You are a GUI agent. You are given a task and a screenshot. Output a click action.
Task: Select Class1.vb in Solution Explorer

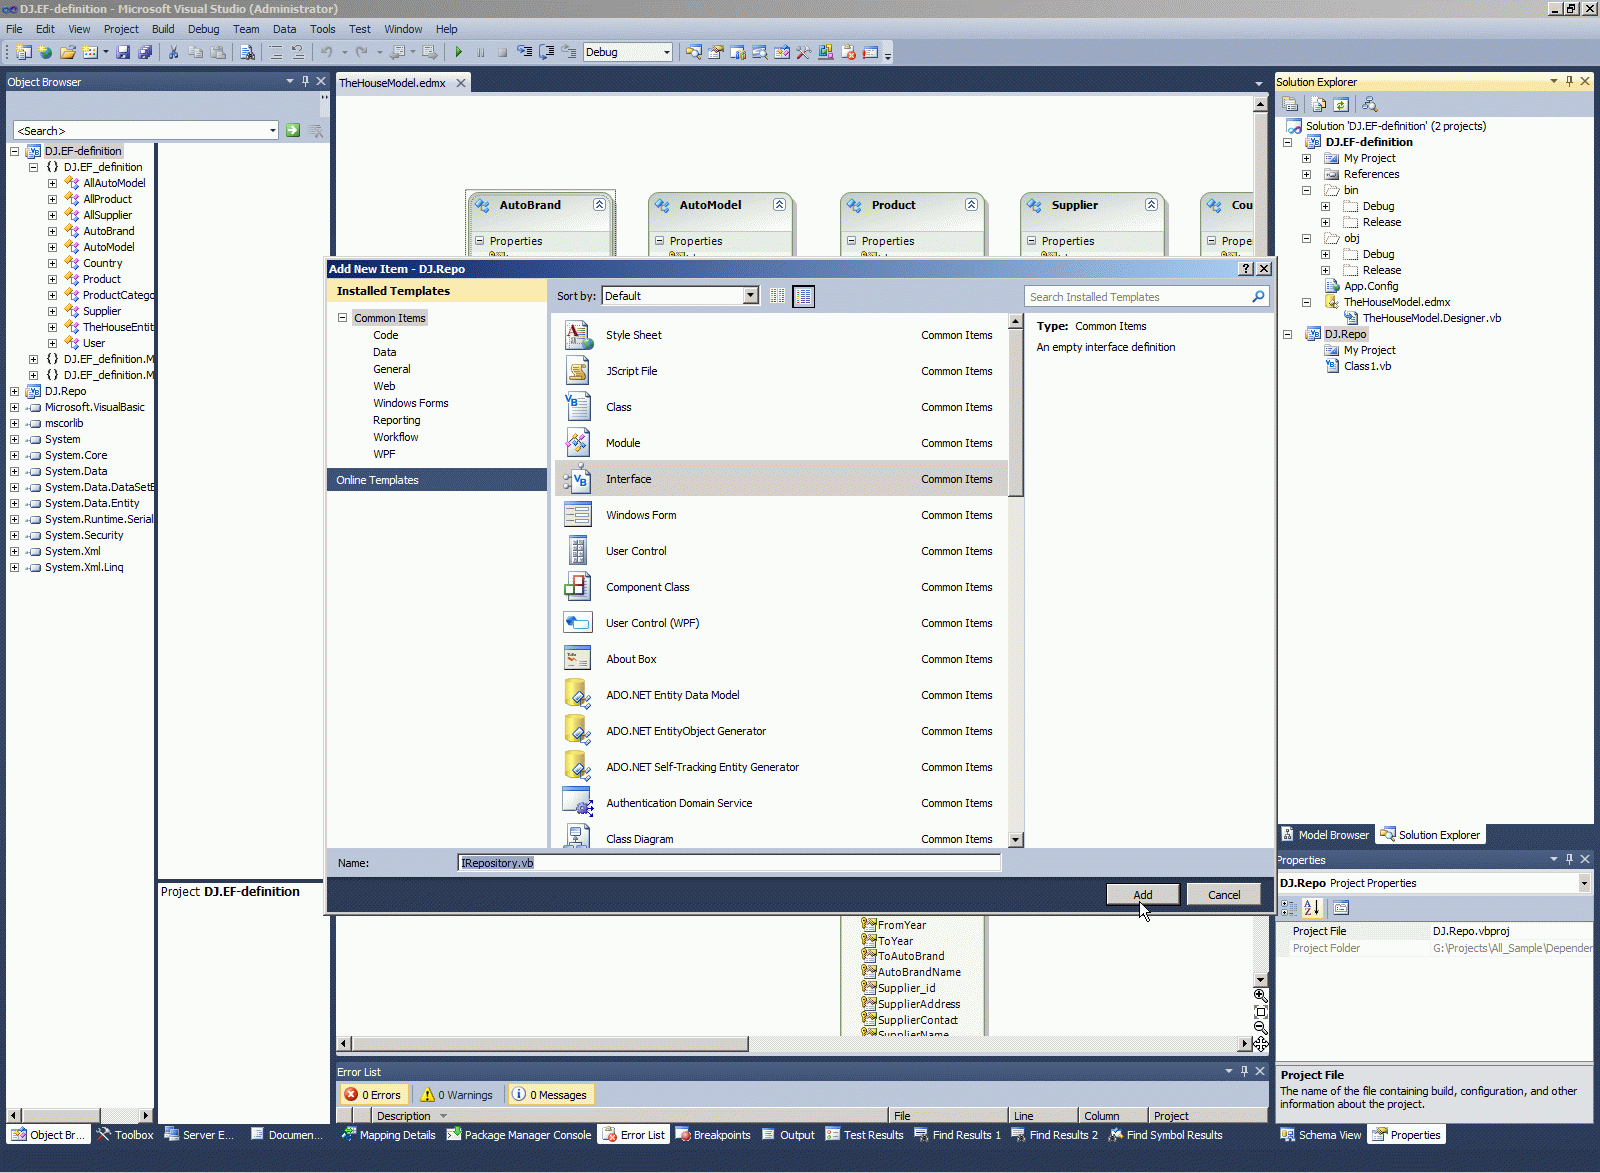pyautogui.click(x=1367, y=366)
